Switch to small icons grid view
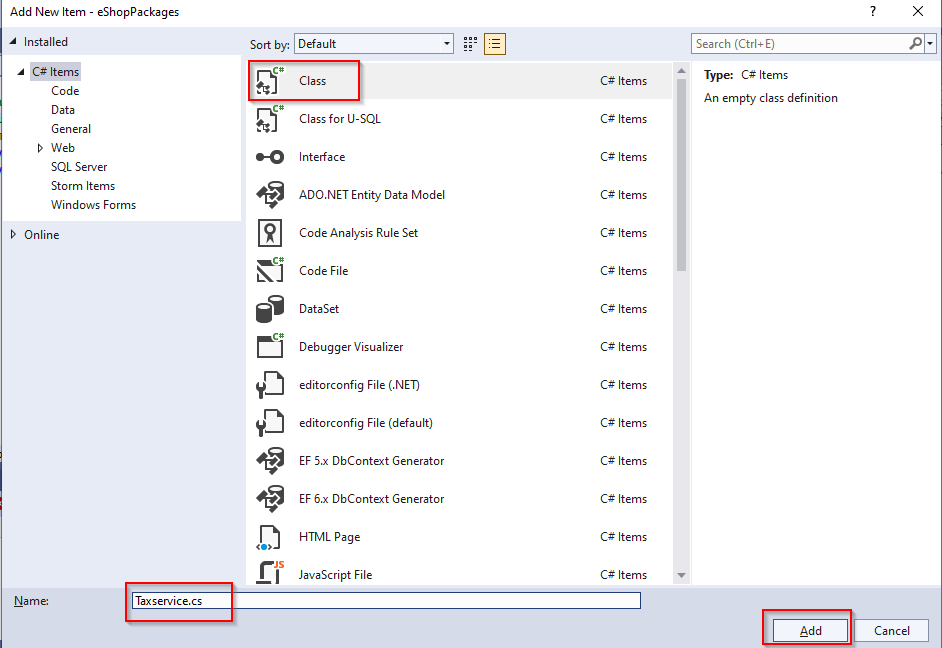Viewport: 942px width, 648px height. (470, 44)
